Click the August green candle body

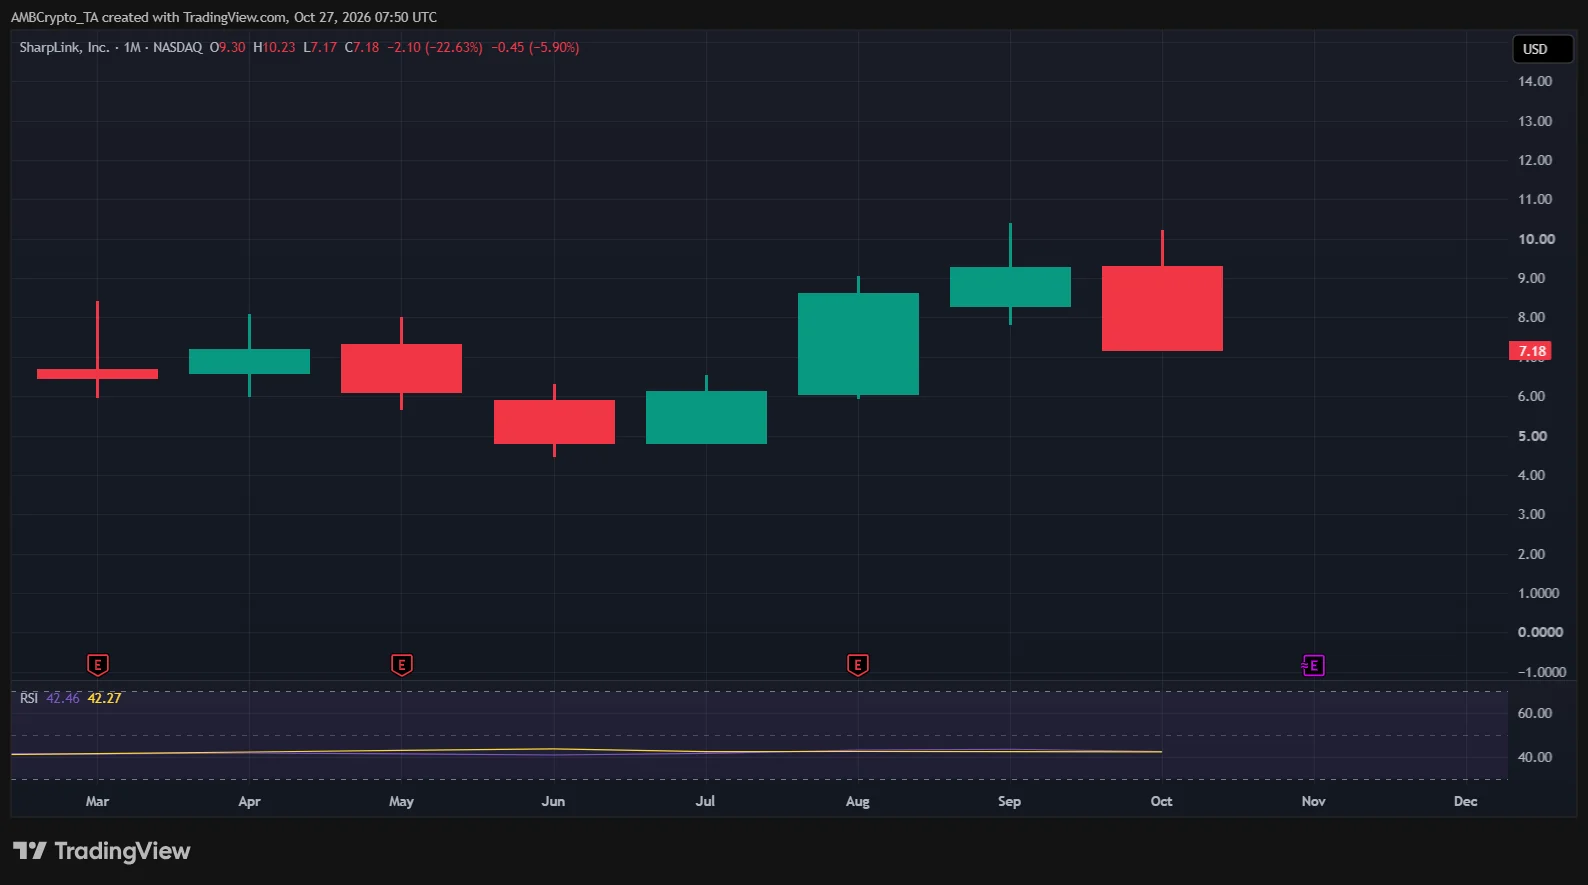tap(858, 344)
